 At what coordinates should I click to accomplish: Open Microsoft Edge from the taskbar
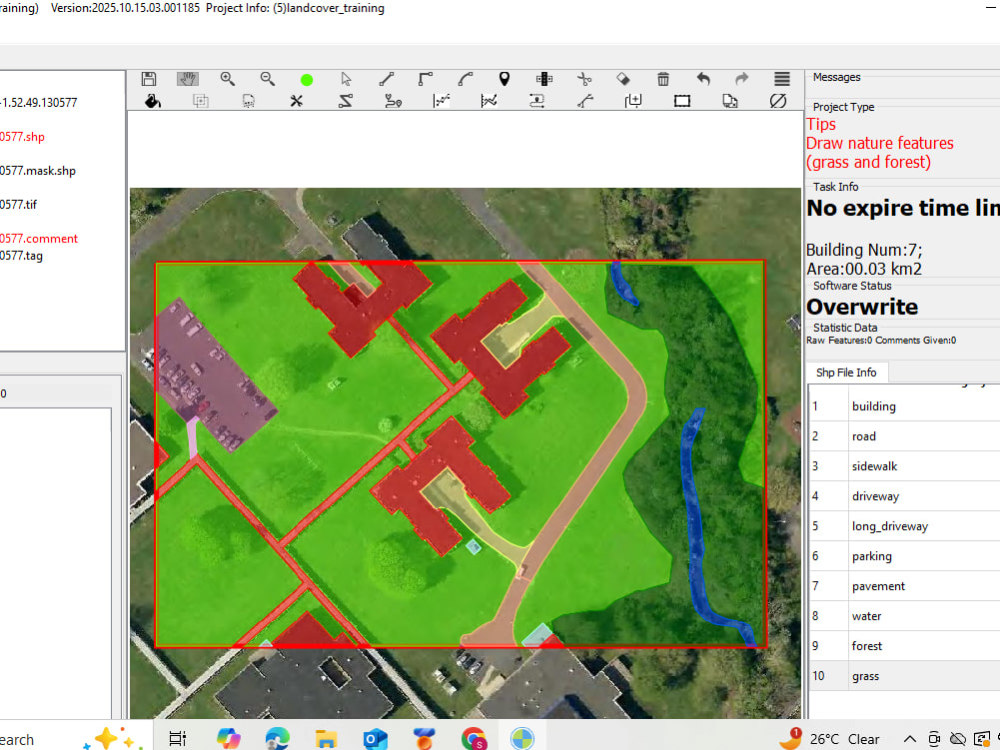click(277, 739)
